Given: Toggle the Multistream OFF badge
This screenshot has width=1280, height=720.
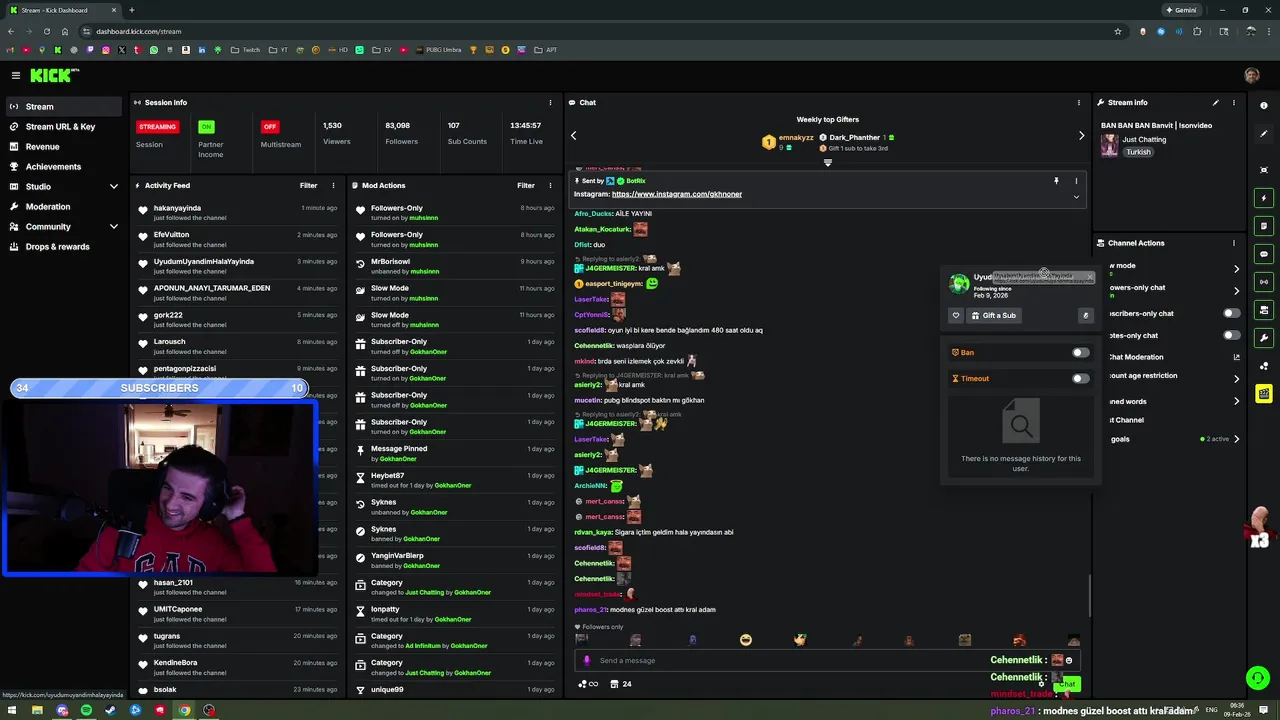Looking at the screenshot, I should pyautogui.click(x=269, y=127).
